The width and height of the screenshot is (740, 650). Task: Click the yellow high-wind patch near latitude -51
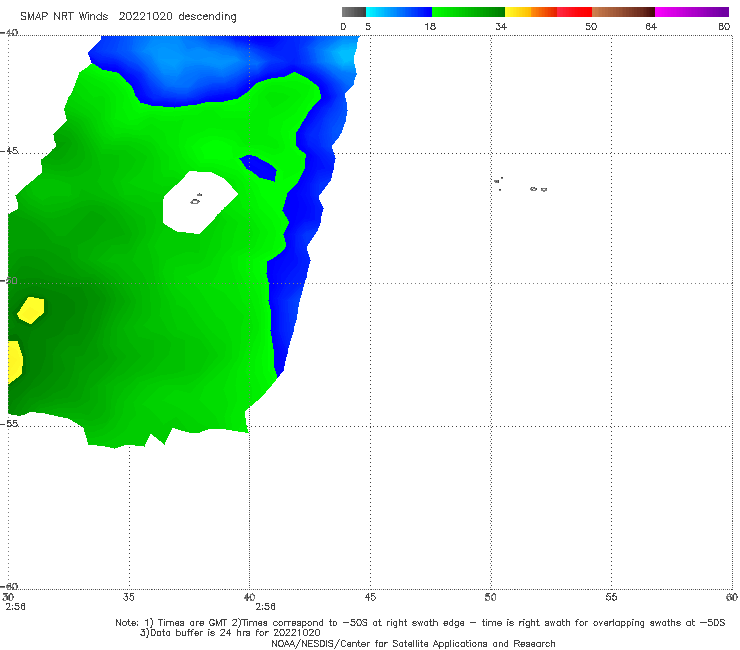[31, 310]
